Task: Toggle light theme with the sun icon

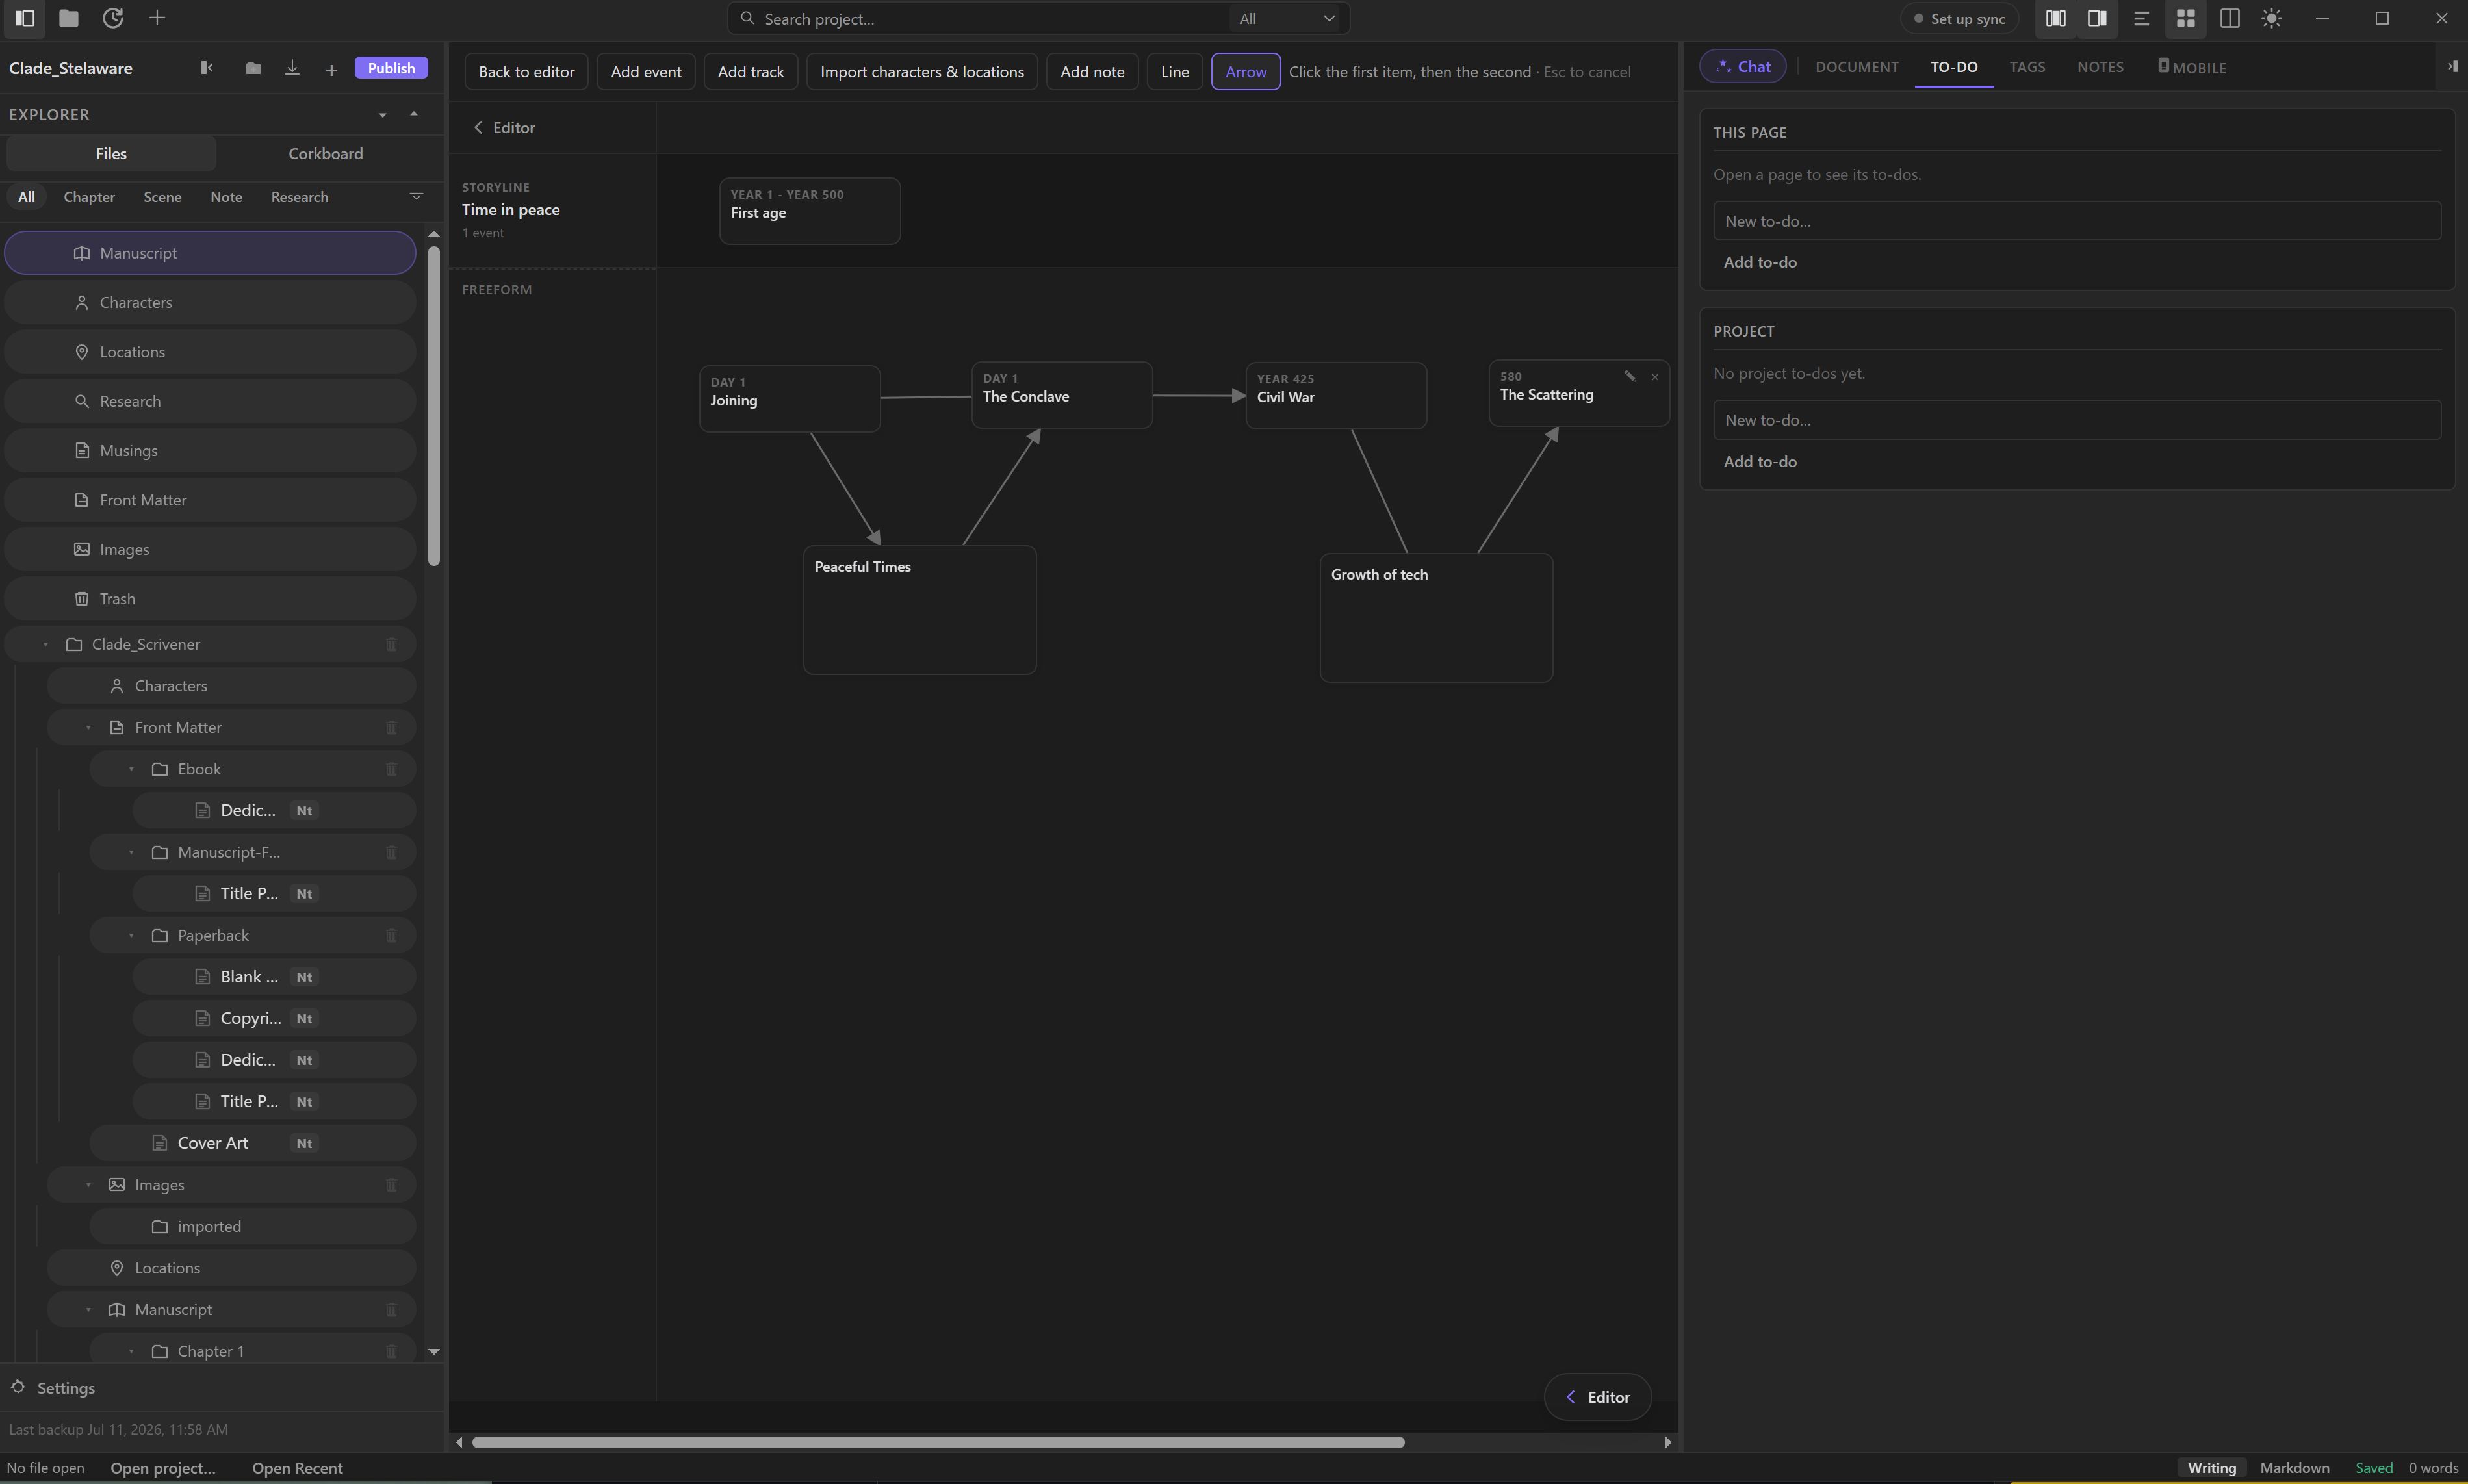Action: coord(2272,18)
